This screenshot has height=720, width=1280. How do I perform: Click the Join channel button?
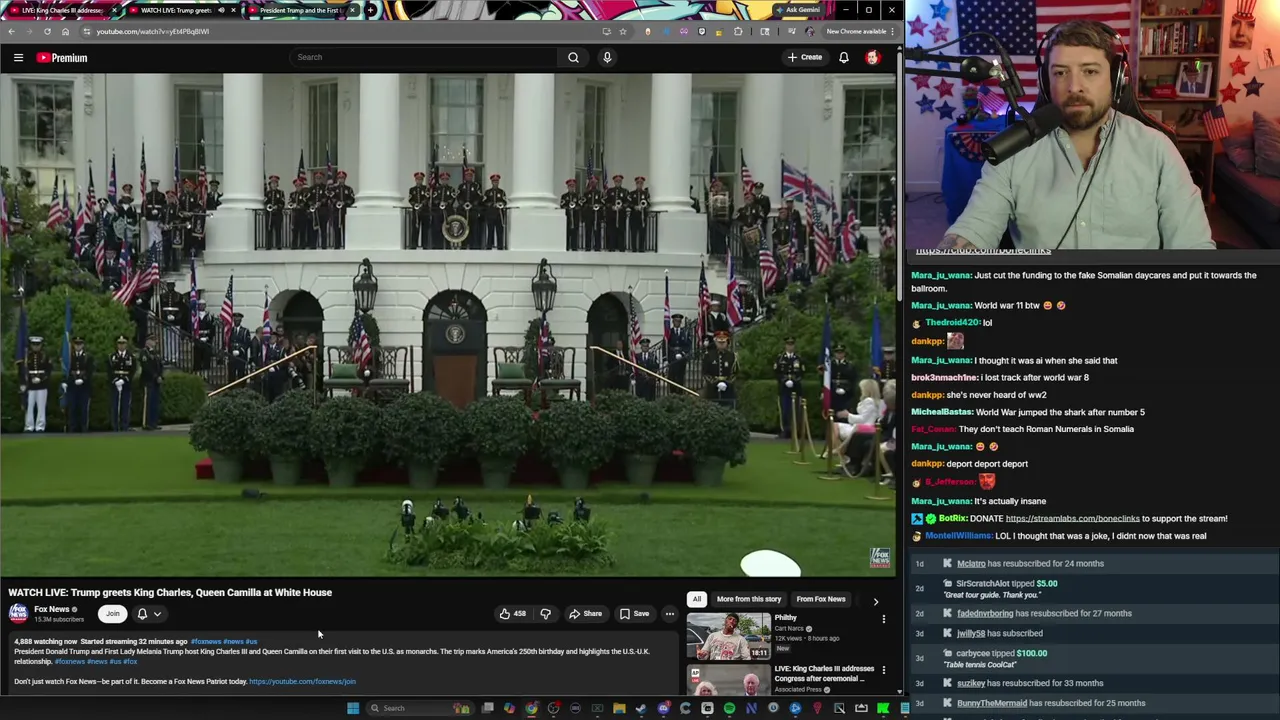click(113, 614)
